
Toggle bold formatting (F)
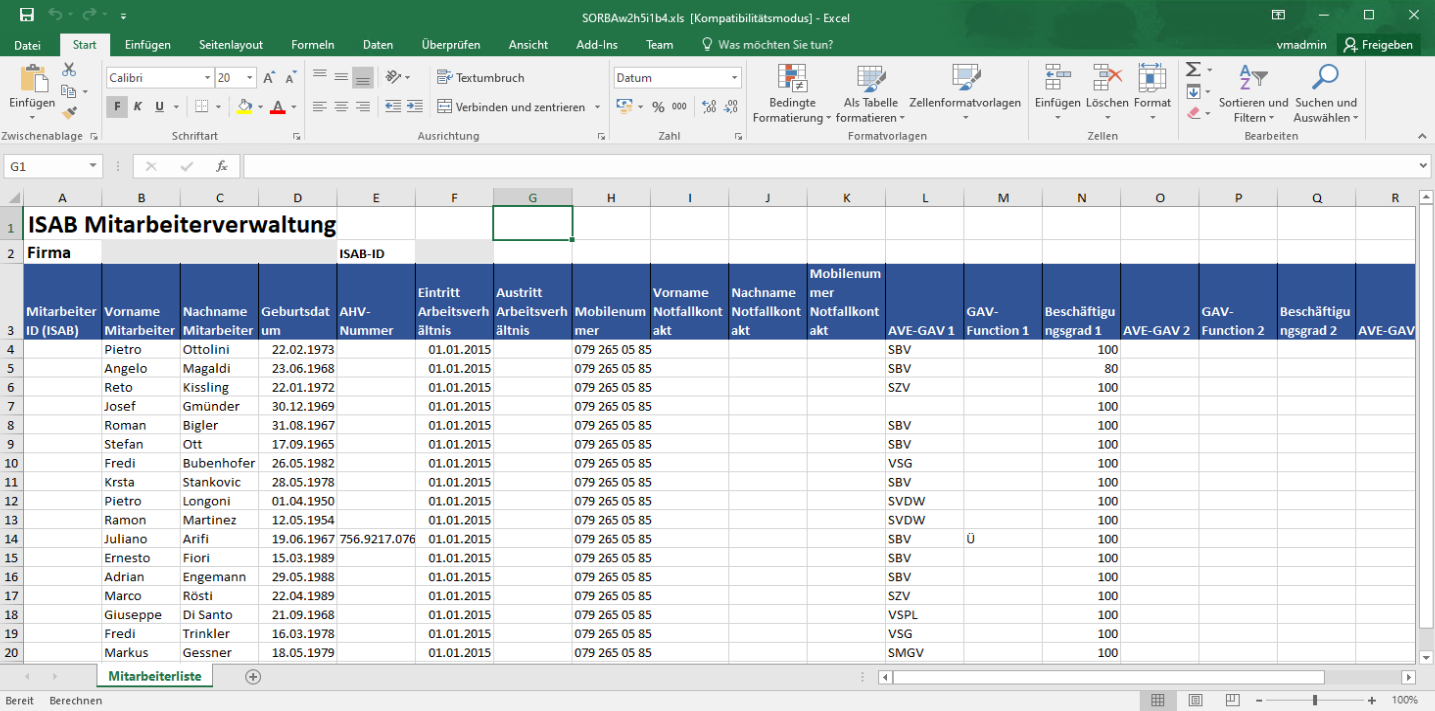click(117, 107)
